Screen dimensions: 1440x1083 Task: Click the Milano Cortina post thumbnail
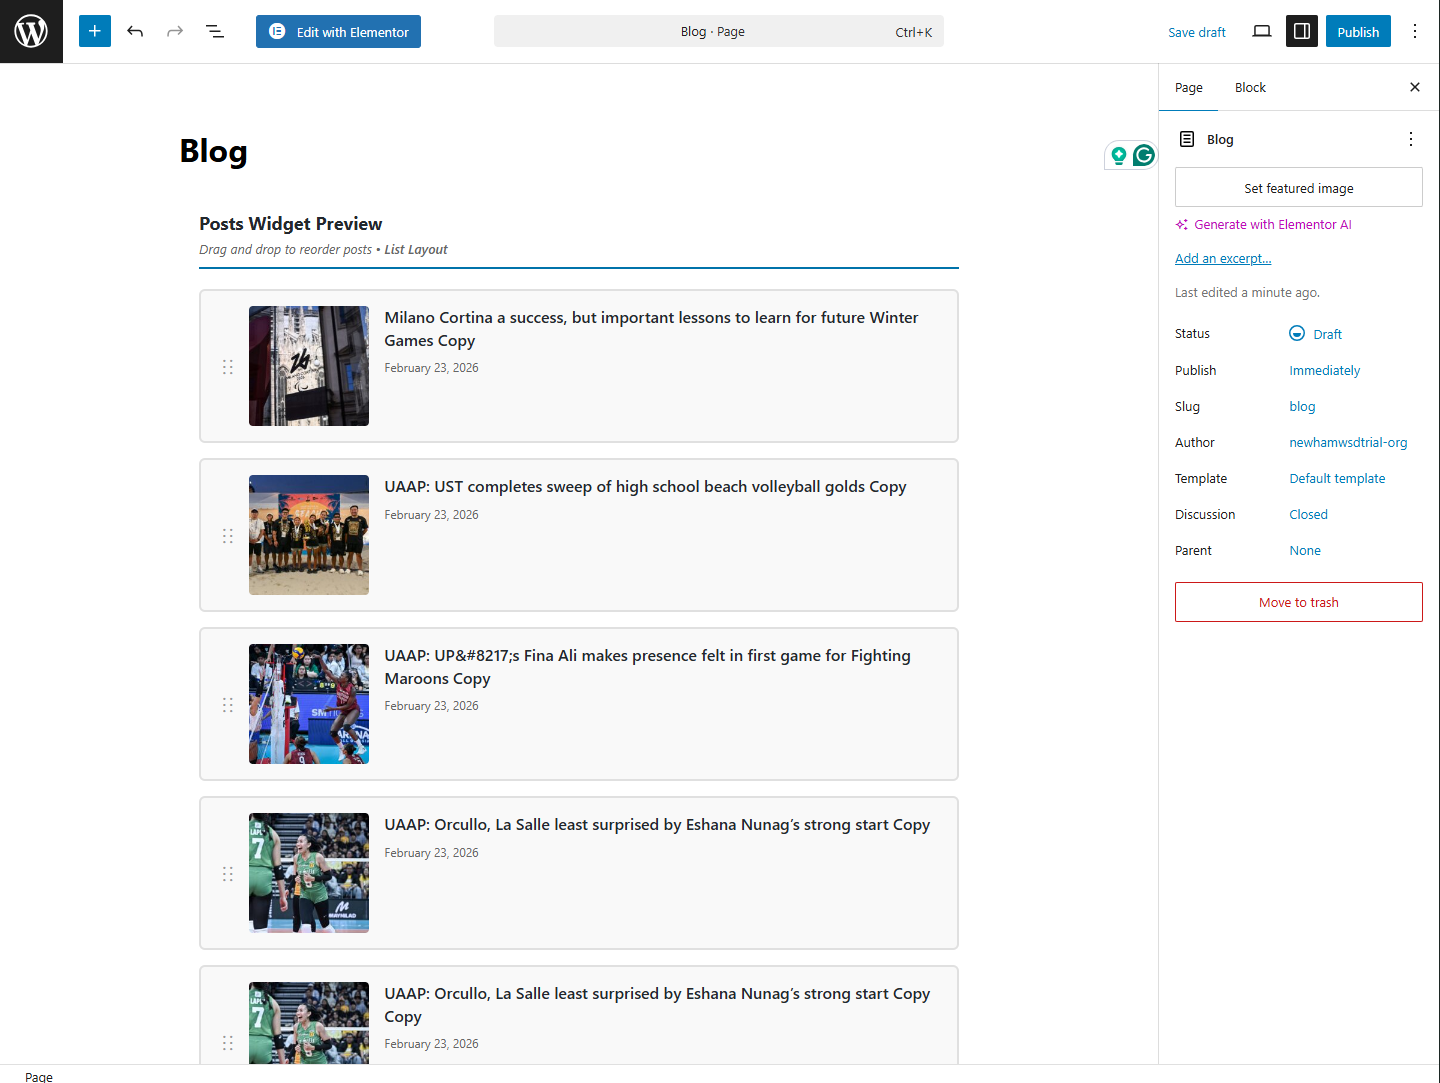(309, 366)
